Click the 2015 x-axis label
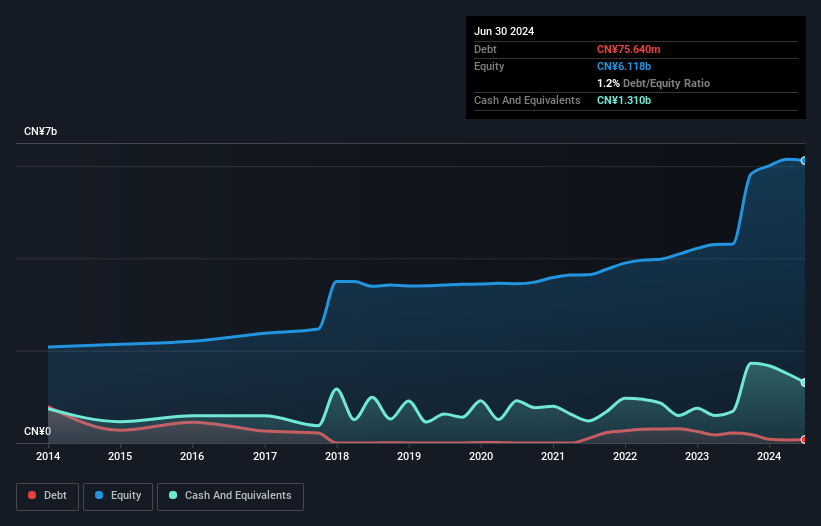The image size is (821, 526). point(120,456)
